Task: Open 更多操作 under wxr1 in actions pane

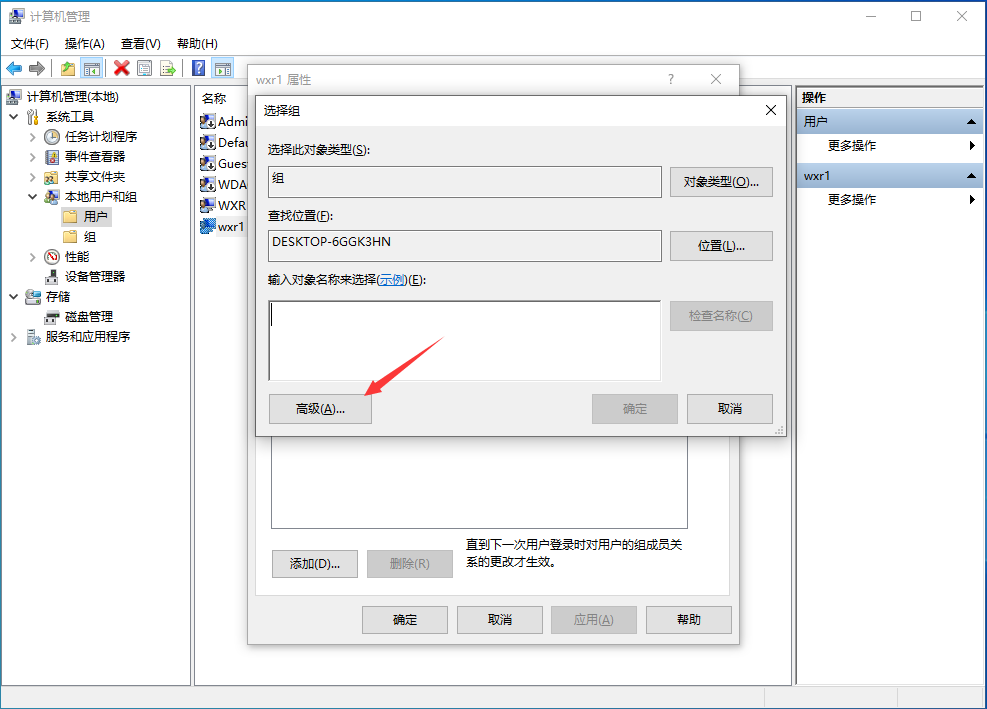Action: point(852,200)
